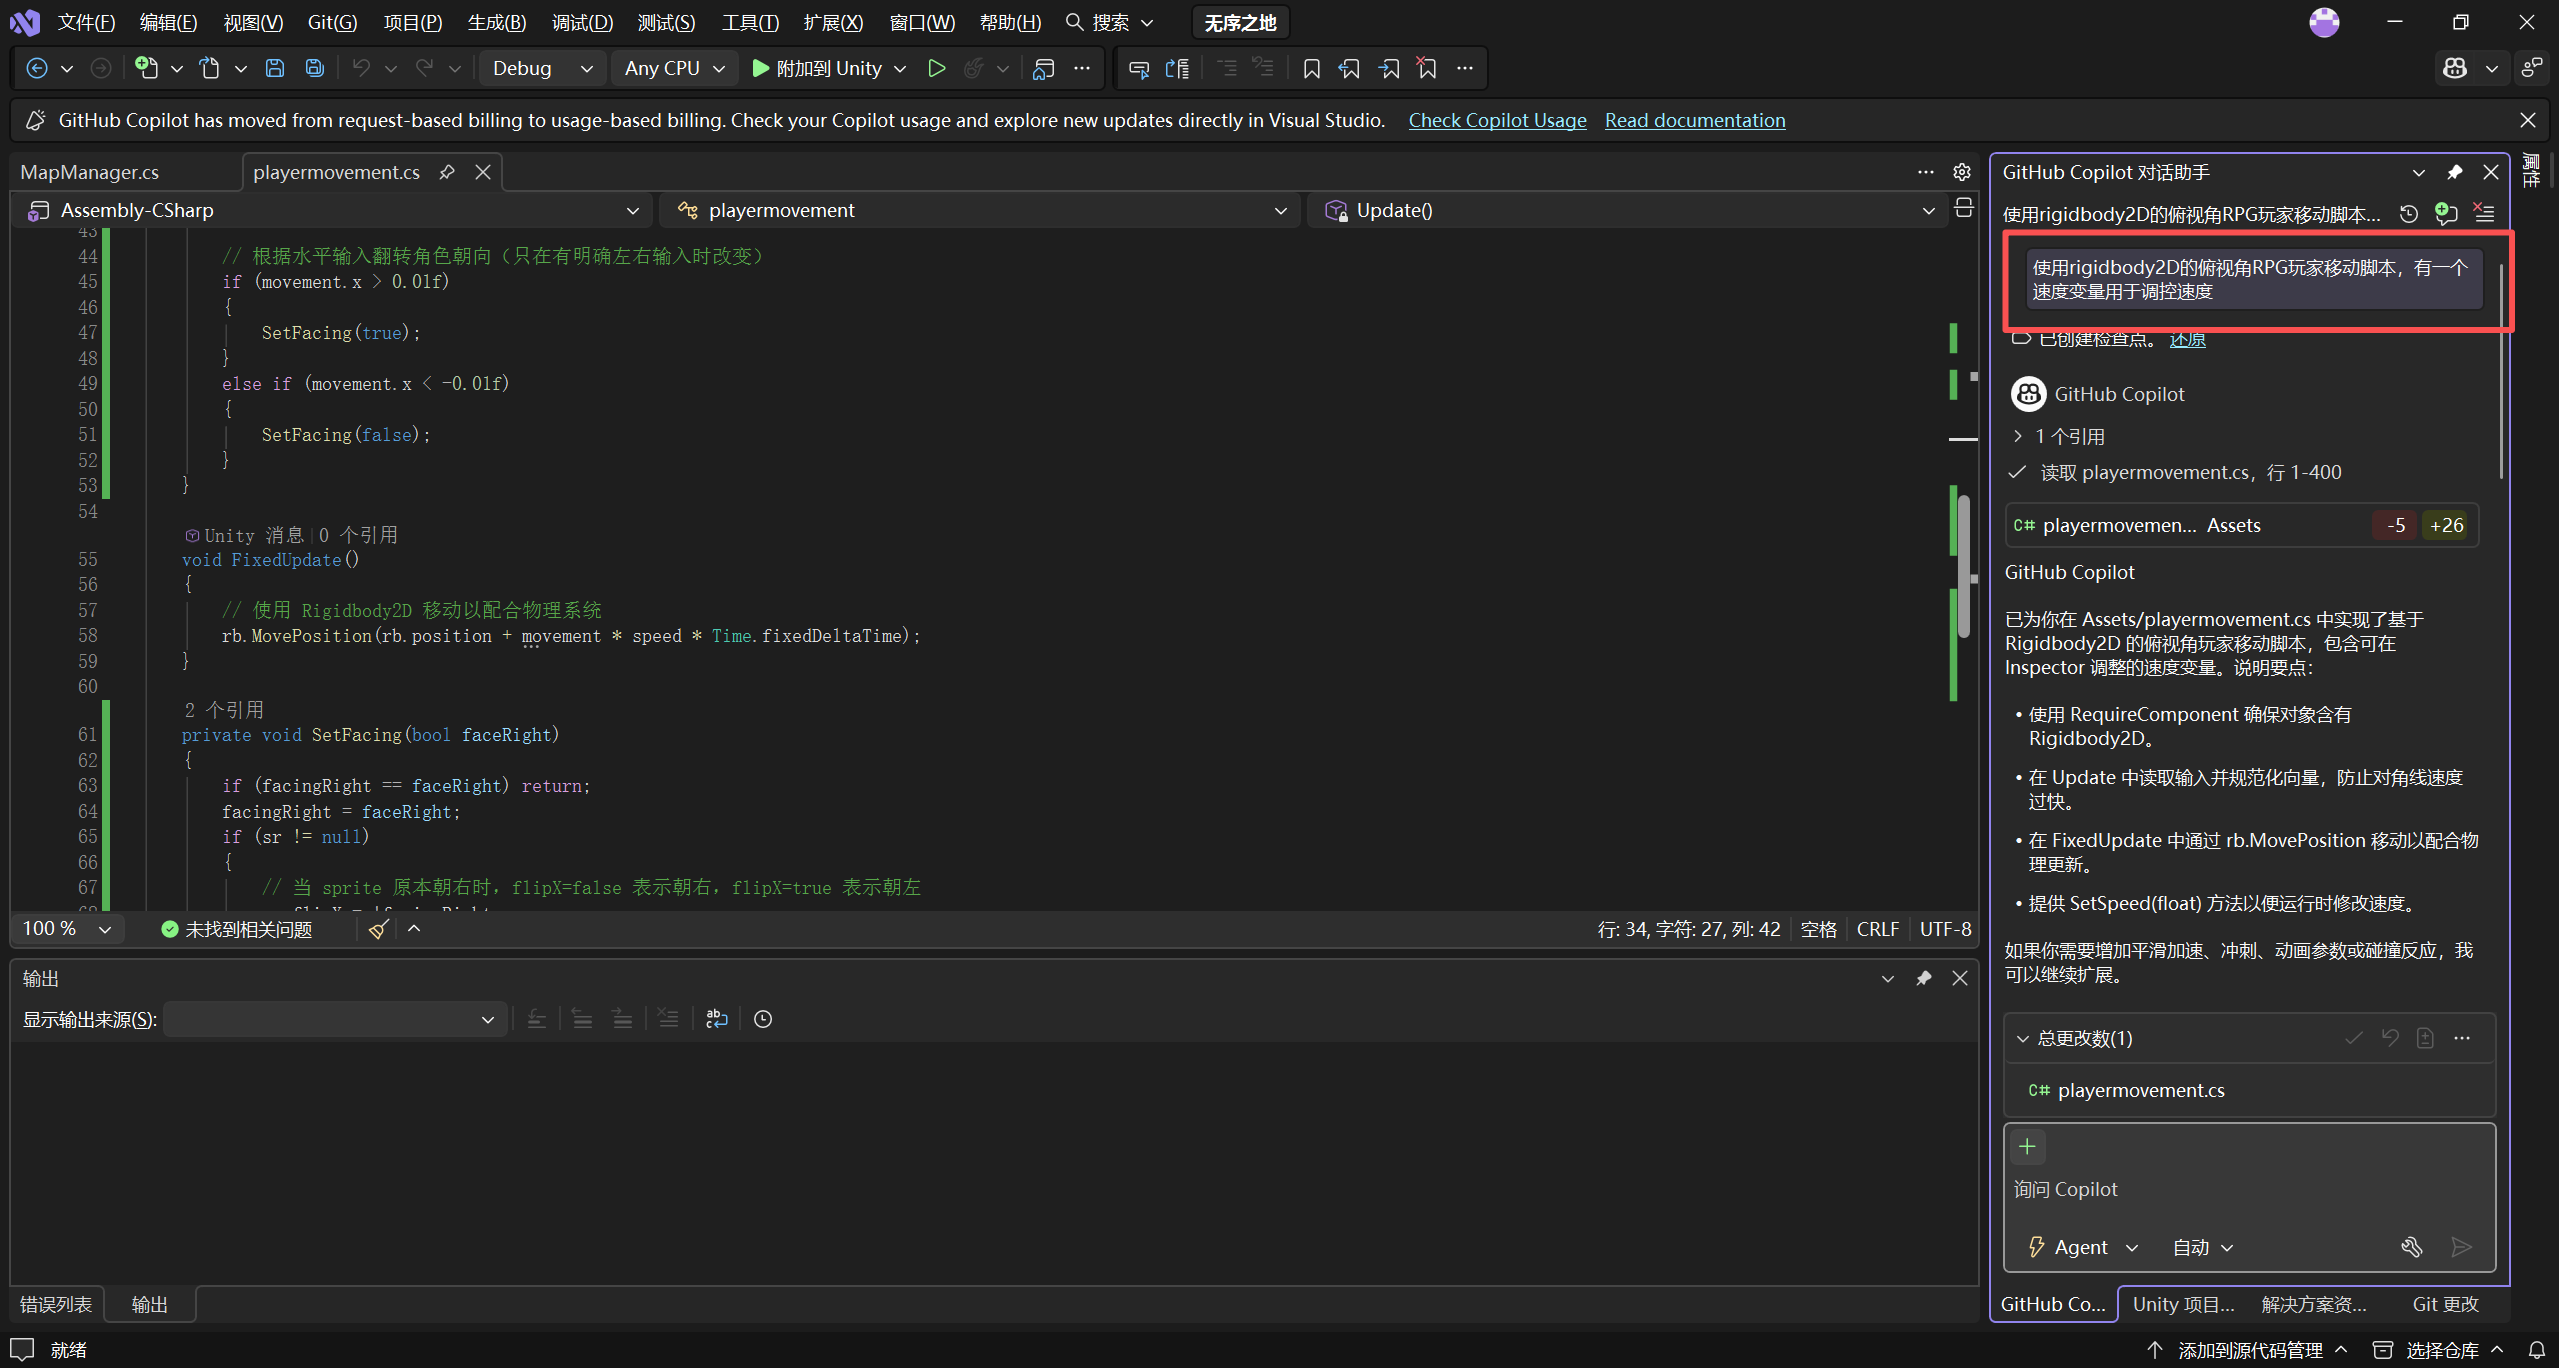Open Copilot chat history (clock icon)
2559x1368 pixels.
2409,214
